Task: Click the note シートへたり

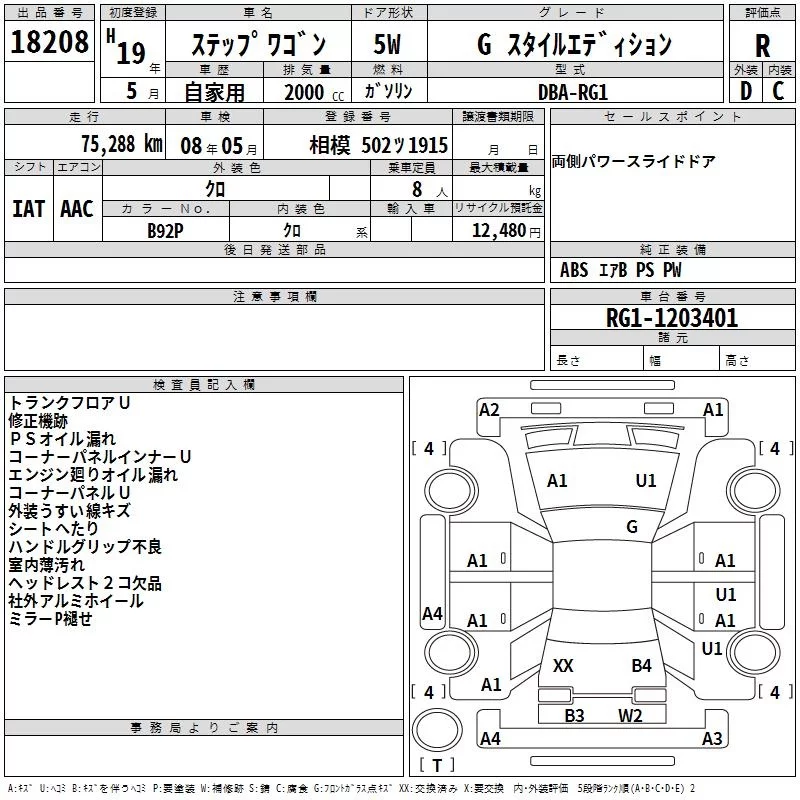Action: [x=53, y=529]
